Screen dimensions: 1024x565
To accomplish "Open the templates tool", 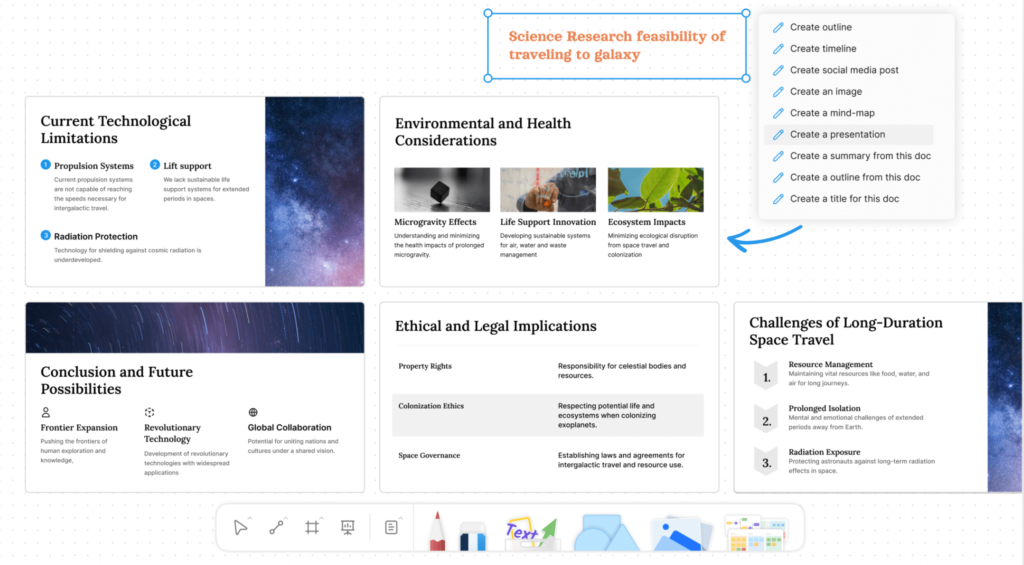I will (x=755, y=533).
